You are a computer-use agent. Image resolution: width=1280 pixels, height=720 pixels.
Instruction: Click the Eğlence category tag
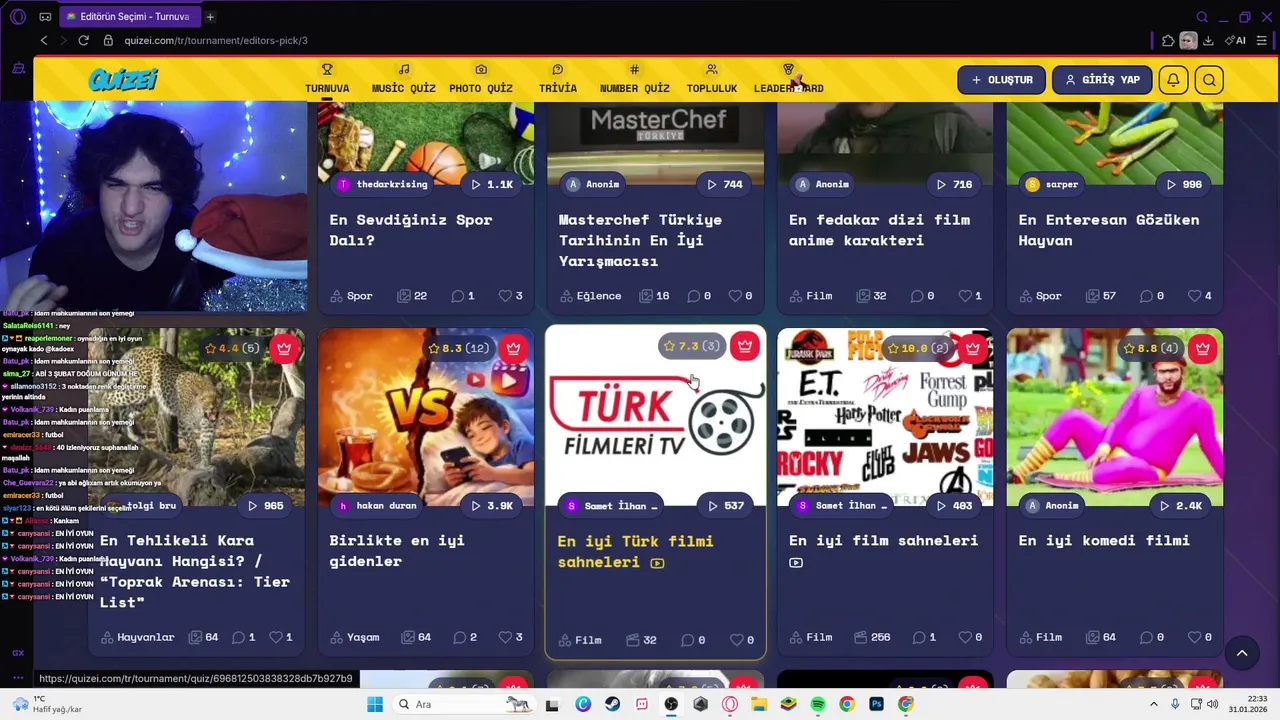click(590, 296)
